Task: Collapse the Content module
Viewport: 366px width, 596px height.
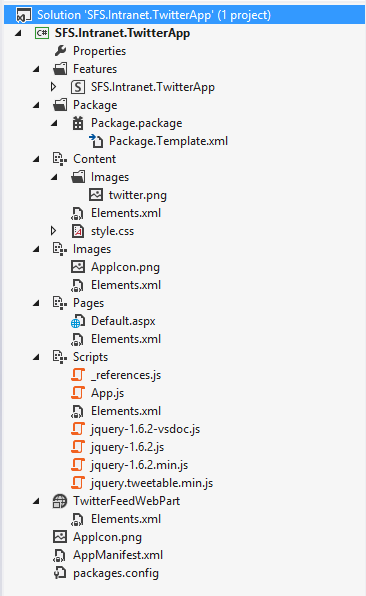Action: click(36, 159)
